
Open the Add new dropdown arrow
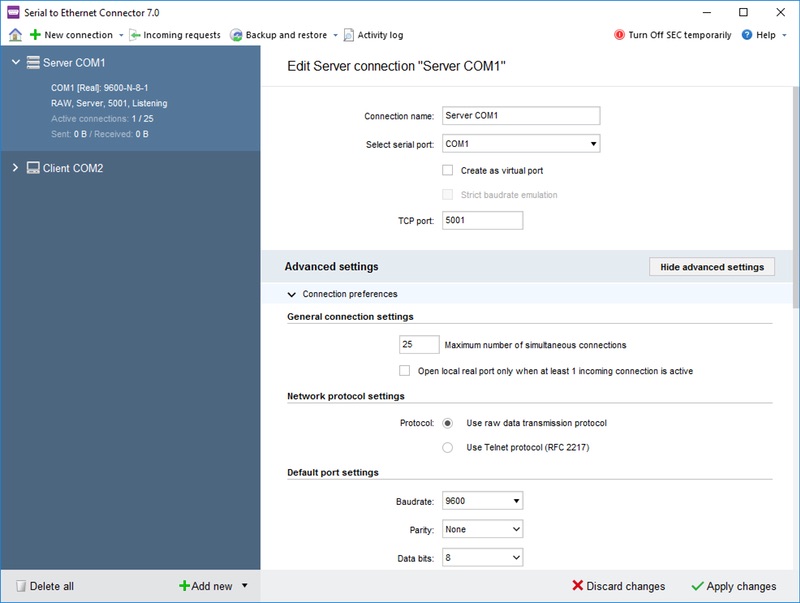coord(245,586)
